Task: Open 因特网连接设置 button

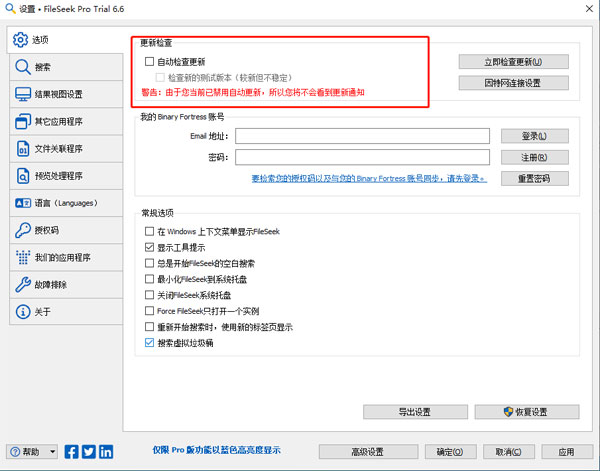Action: tap(514, 83)
